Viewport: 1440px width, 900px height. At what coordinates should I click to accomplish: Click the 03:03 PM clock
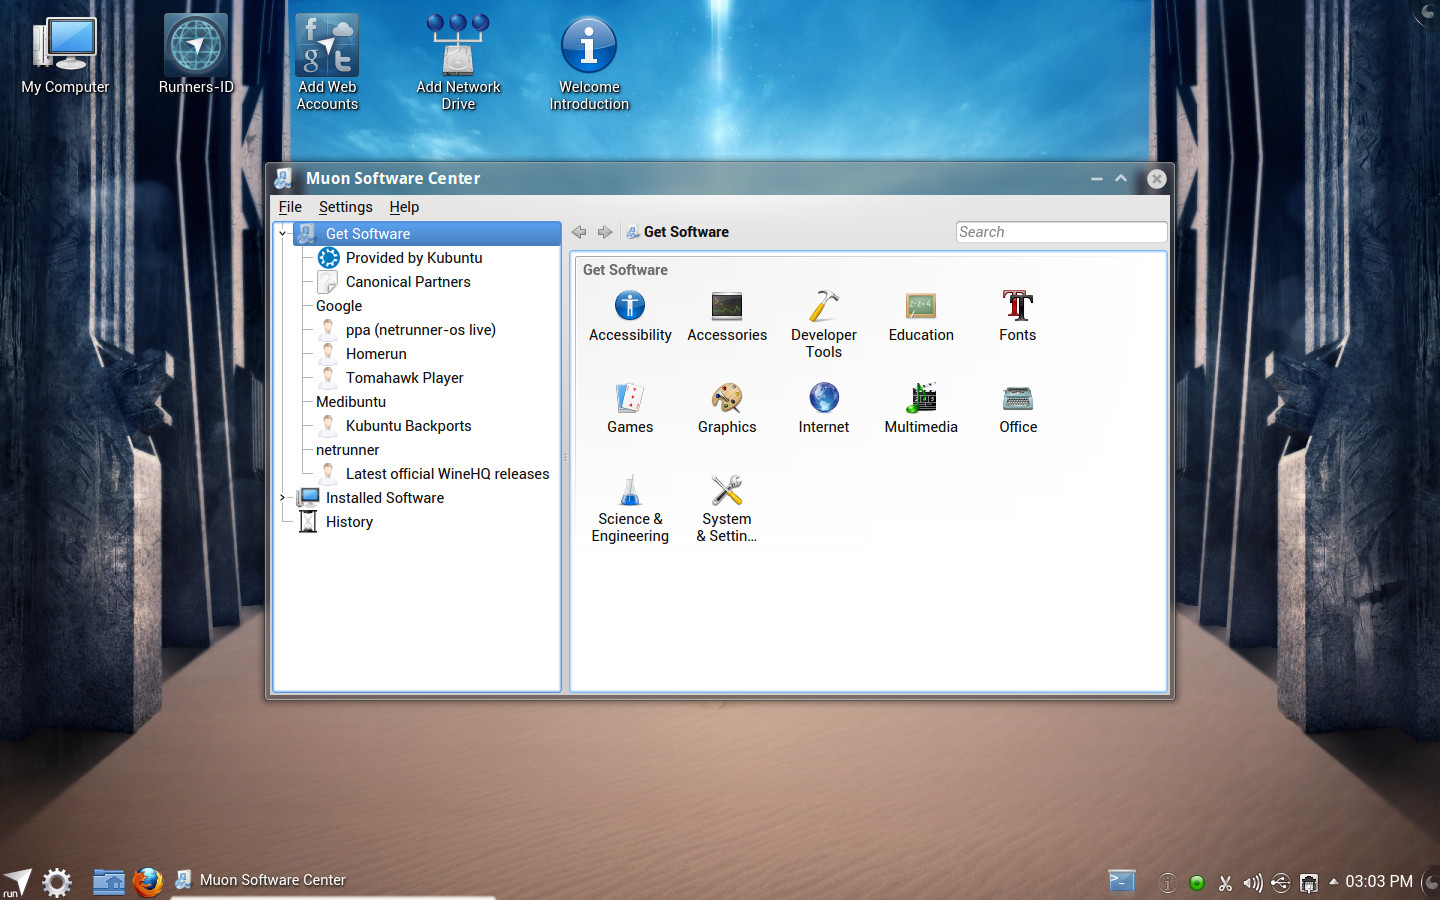click(x=1379, y=881)
